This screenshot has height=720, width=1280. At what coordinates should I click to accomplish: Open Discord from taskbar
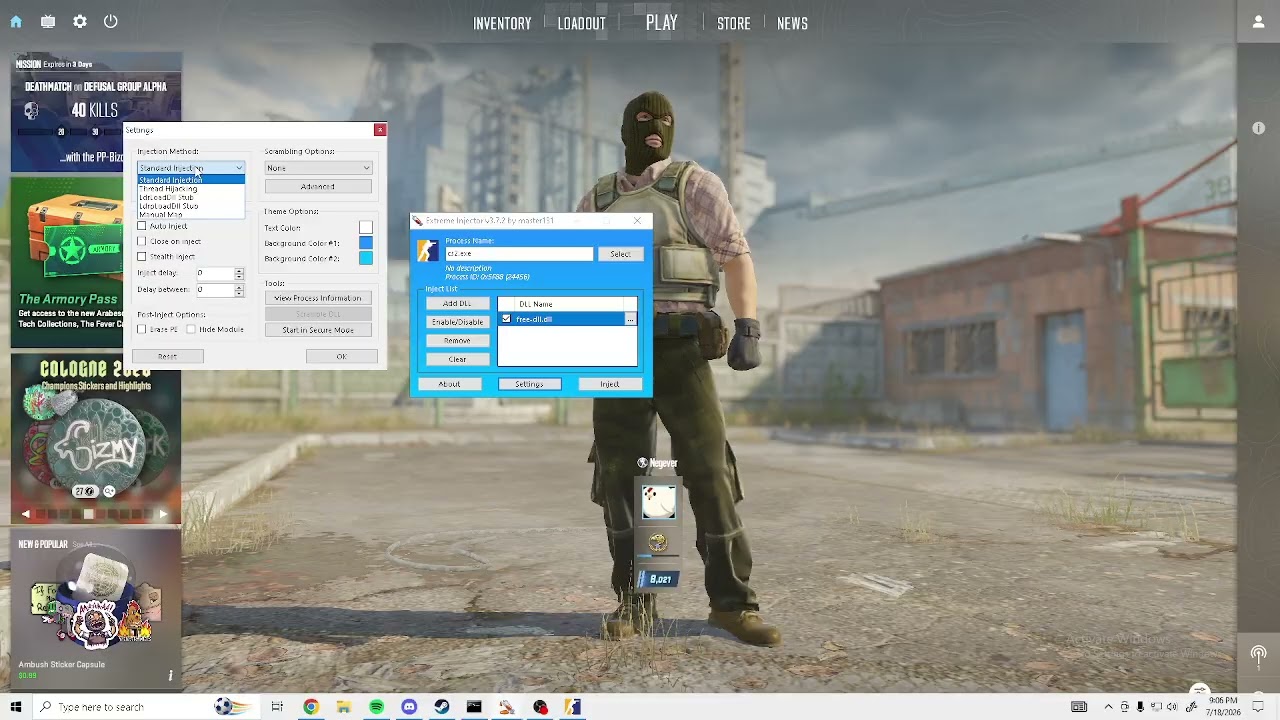click(409, 707)
